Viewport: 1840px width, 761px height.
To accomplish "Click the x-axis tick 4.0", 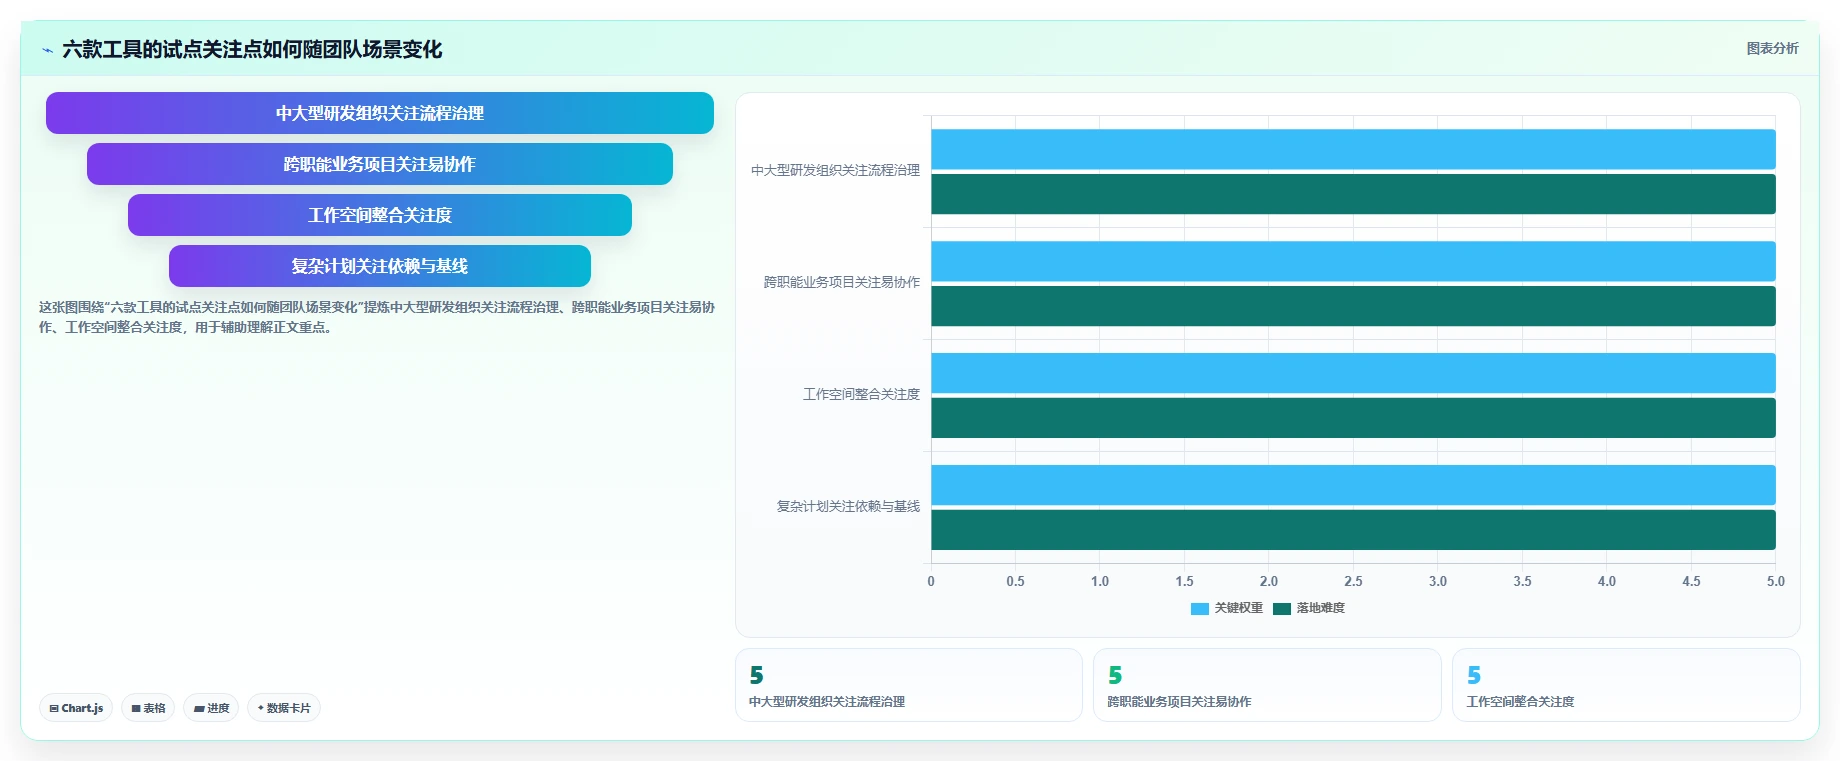I will (x=1607, y=581).
